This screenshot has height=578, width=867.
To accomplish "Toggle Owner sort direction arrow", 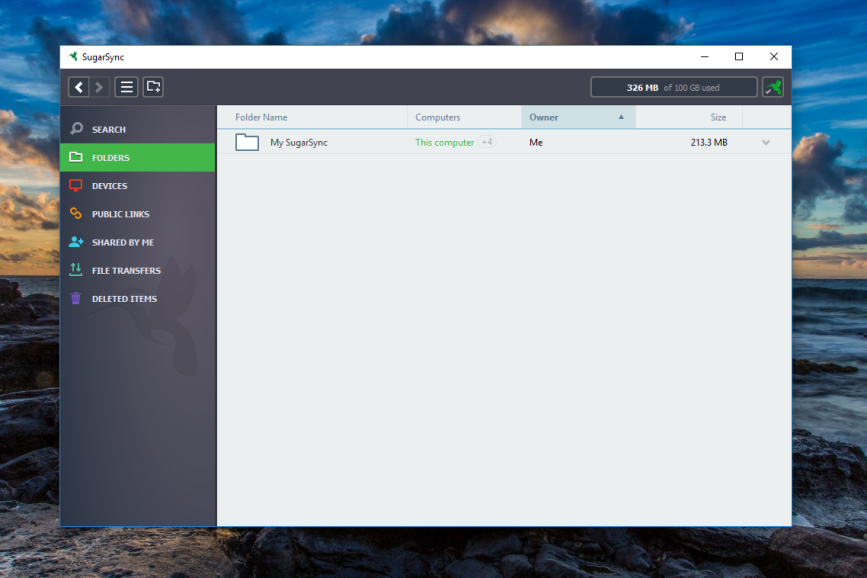I will click(x=621, y=117).
